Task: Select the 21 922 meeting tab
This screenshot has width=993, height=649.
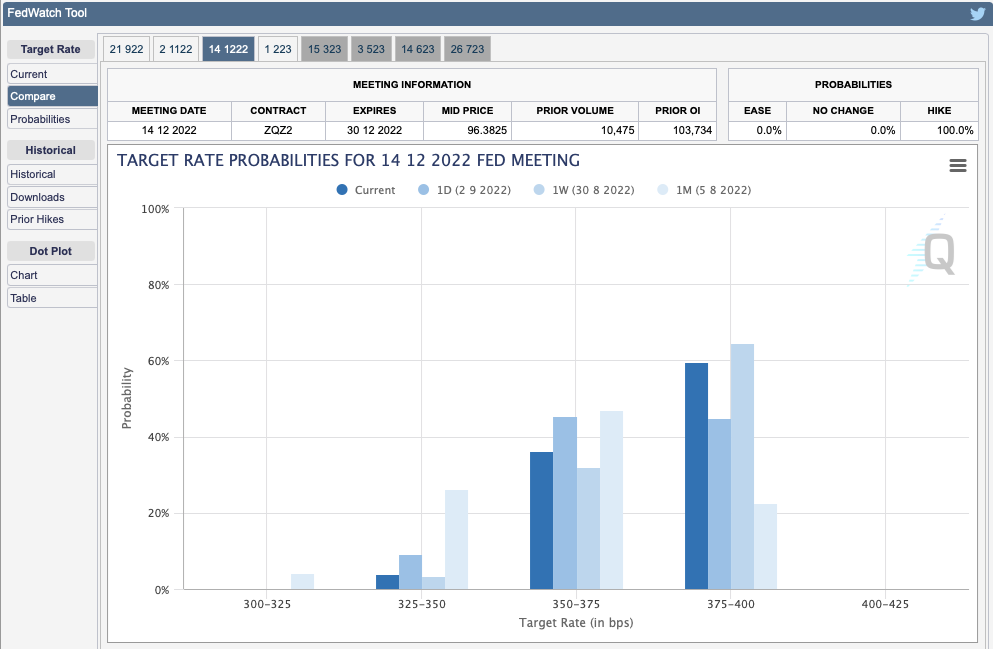Action: (x=126, y=49)
